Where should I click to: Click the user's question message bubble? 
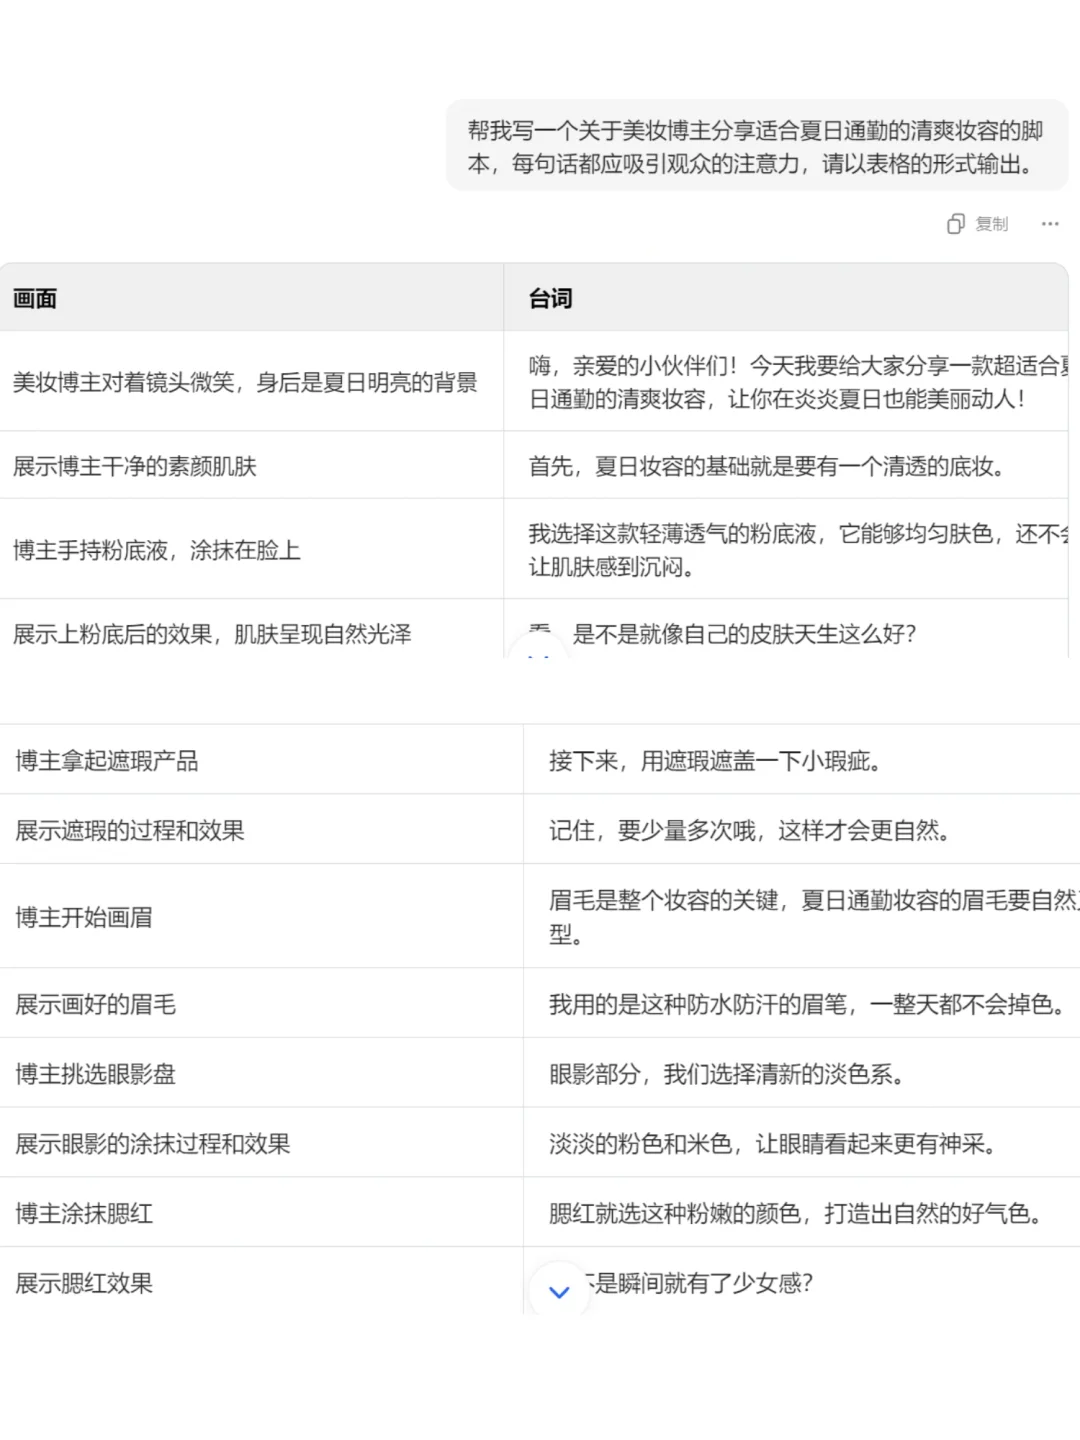pos(758,146)
